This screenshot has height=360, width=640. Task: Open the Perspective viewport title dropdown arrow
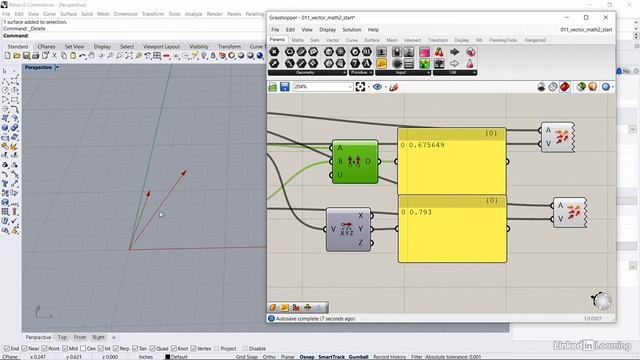pos(57,67)
